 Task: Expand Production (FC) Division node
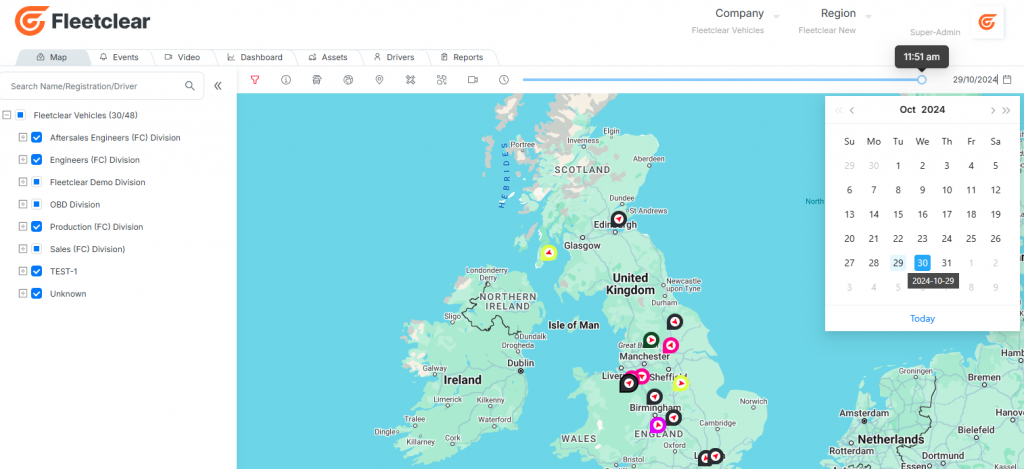[22, 227]
